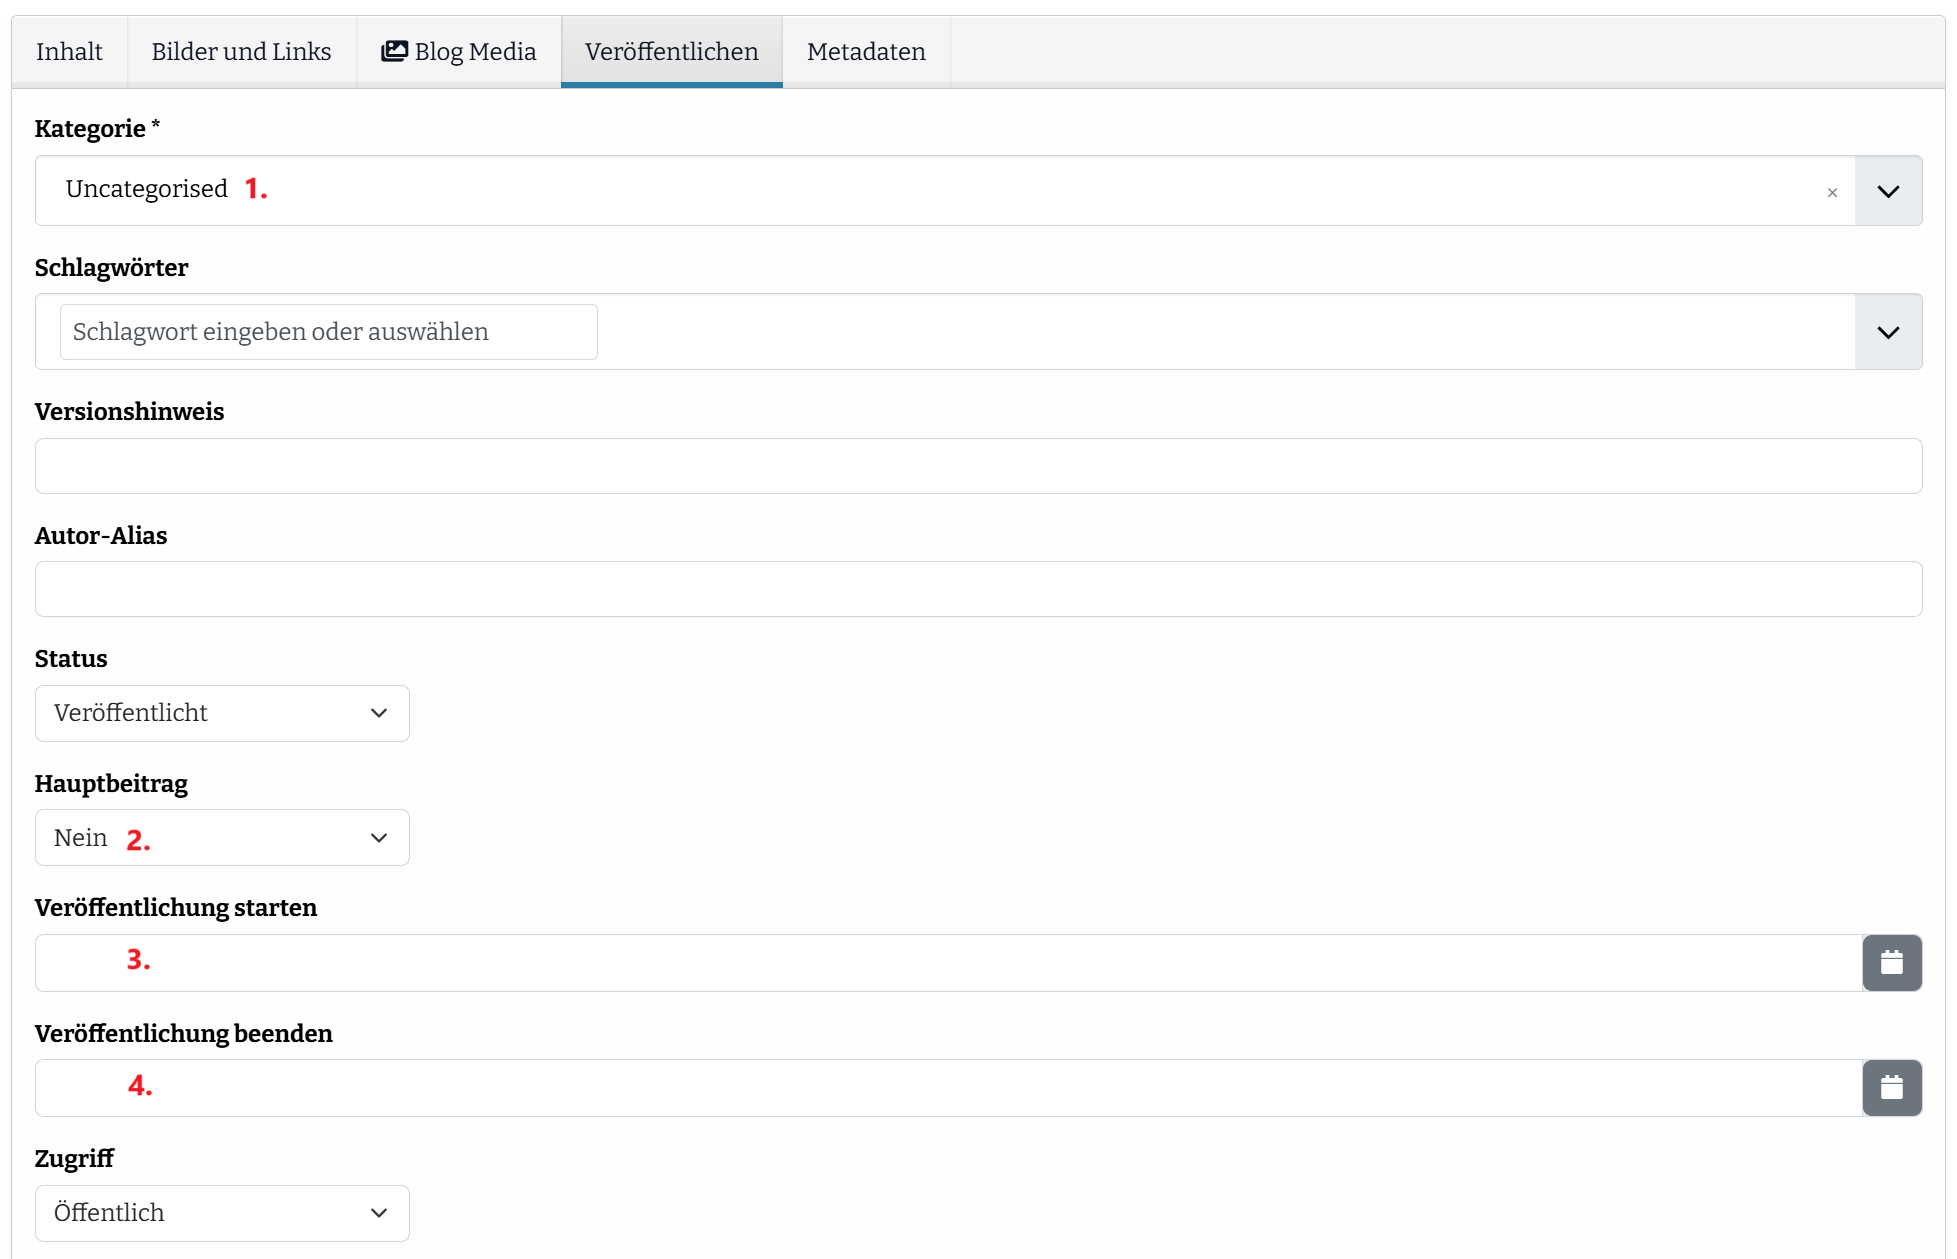
Task: Switch to Bilder und Links tab
Action: 241,52
